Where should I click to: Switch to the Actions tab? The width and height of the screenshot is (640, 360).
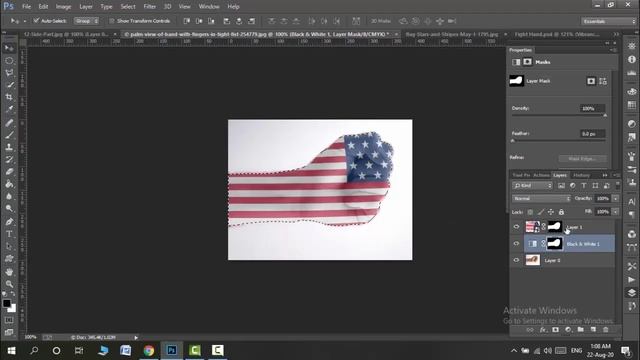click(541, 175)
